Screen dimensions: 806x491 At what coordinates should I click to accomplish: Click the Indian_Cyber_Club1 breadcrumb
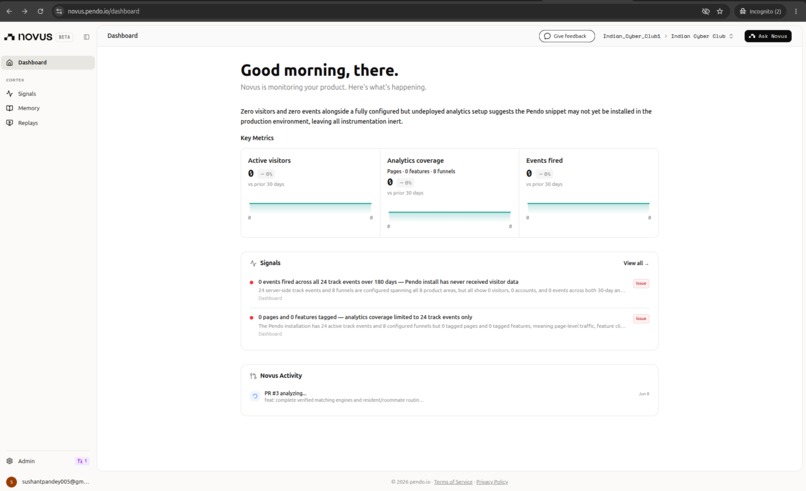(631, 36)
